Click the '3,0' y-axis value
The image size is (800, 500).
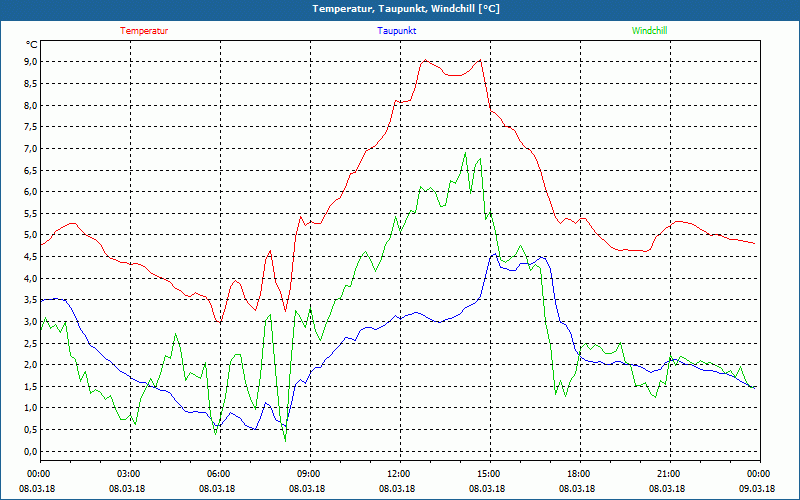[31, 321]
